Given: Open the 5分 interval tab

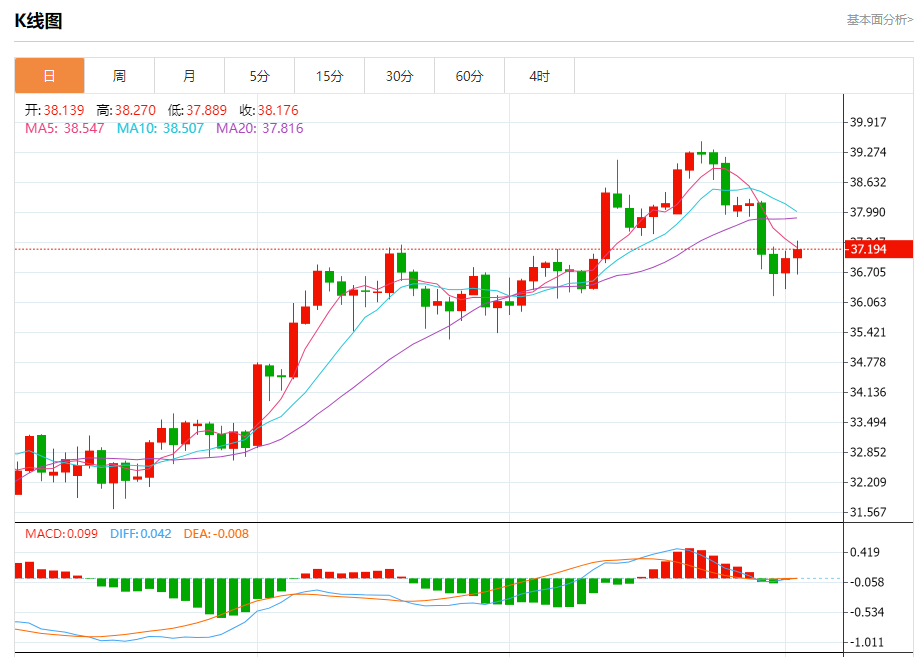Looking at the screenshot, I should 260,76.
